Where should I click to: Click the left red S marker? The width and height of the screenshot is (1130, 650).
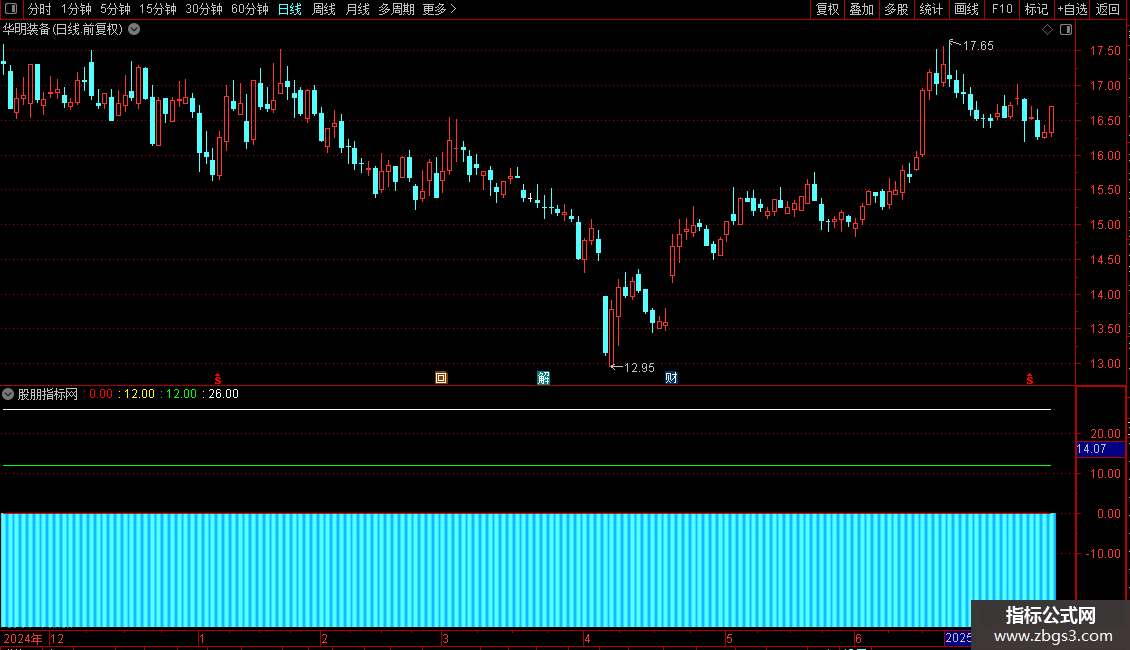(x=218, y=379)
